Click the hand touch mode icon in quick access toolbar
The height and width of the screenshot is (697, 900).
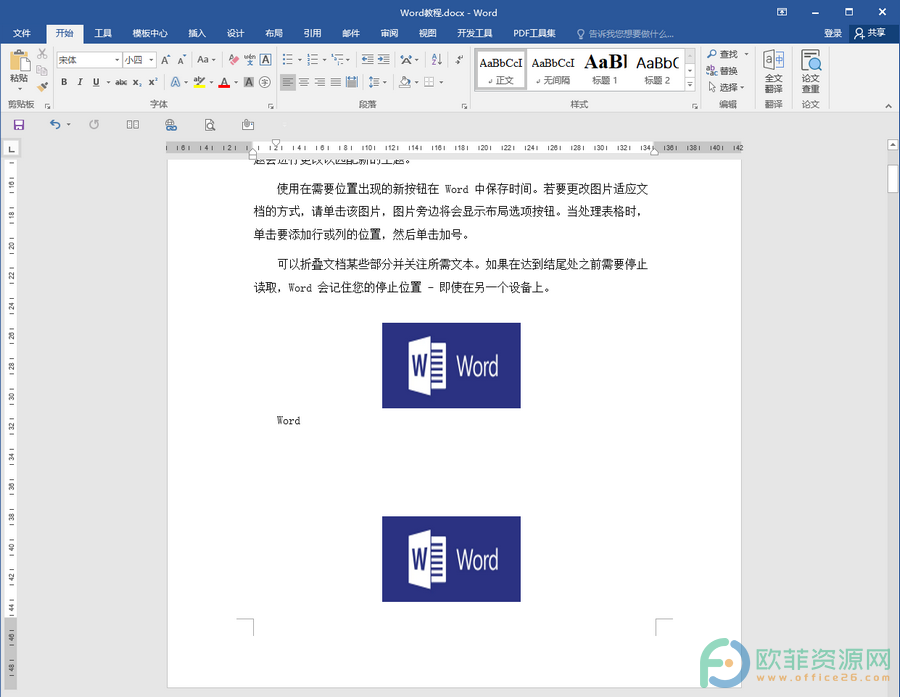[x=248, y=125]
